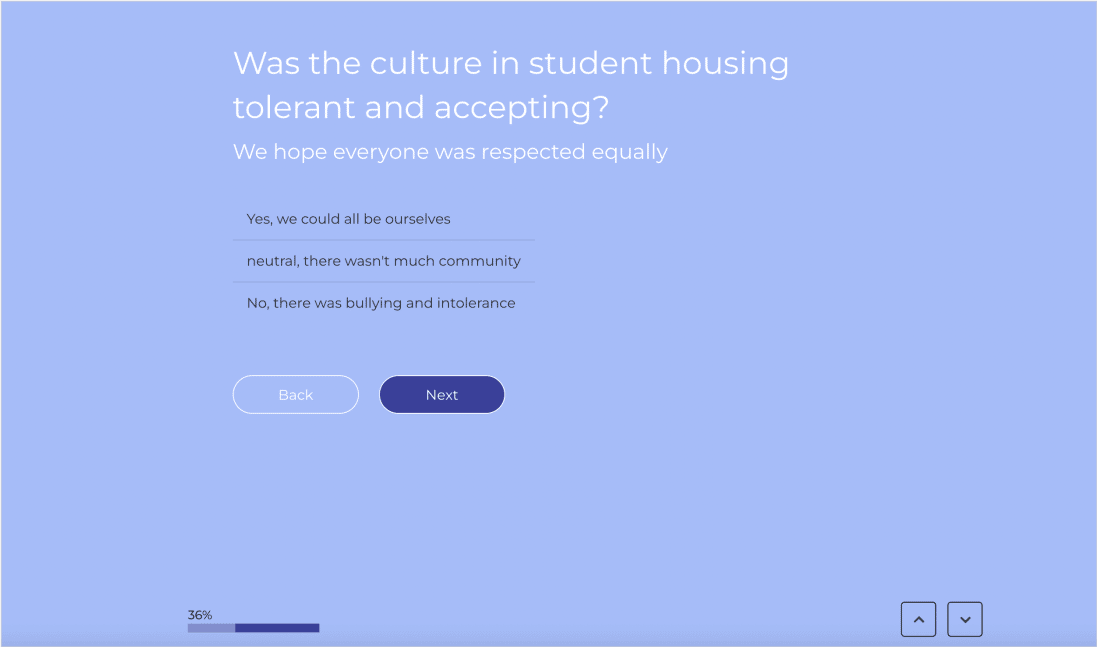Mark the culture as tolerant with Yes answer

click(x=349, y=219)
